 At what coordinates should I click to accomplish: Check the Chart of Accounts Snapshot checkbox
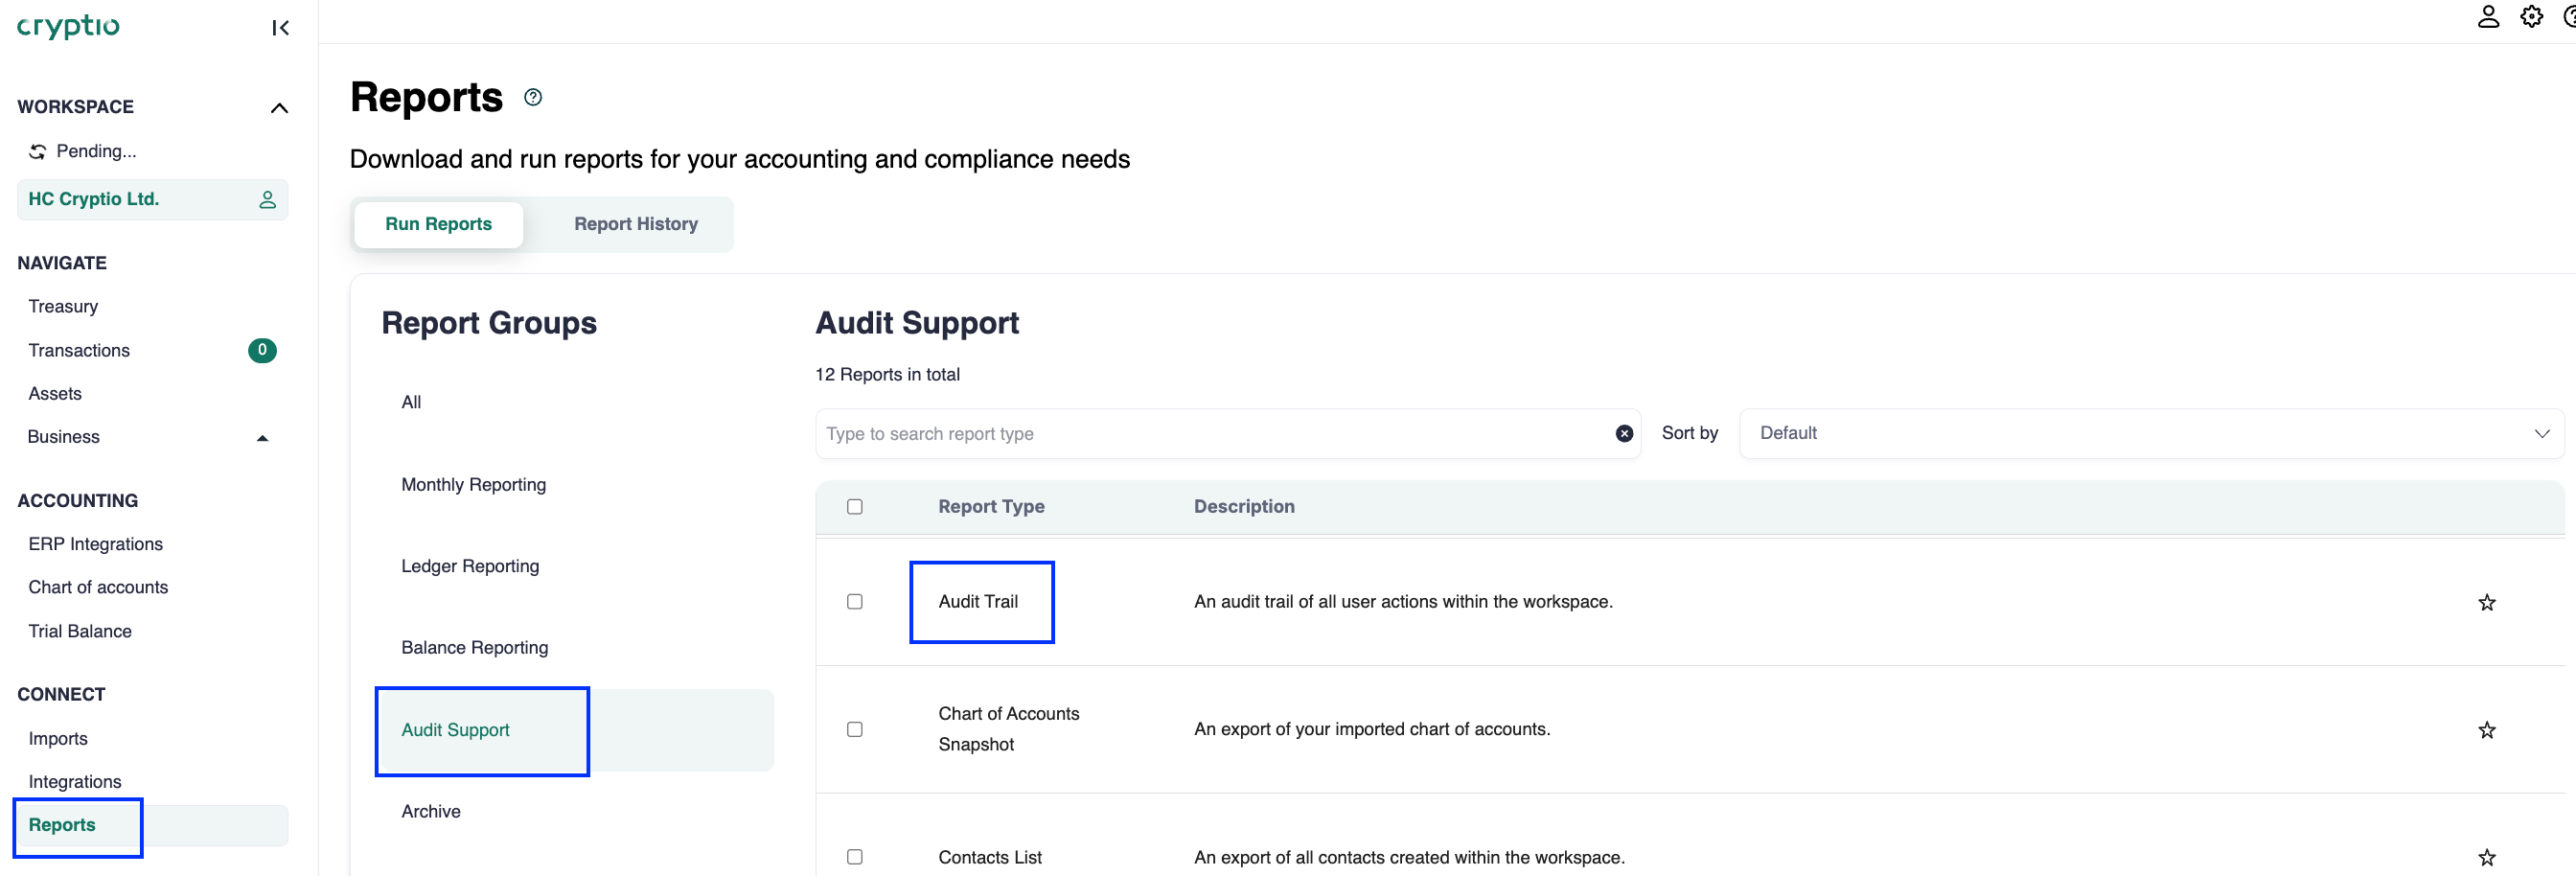[854, 730]
